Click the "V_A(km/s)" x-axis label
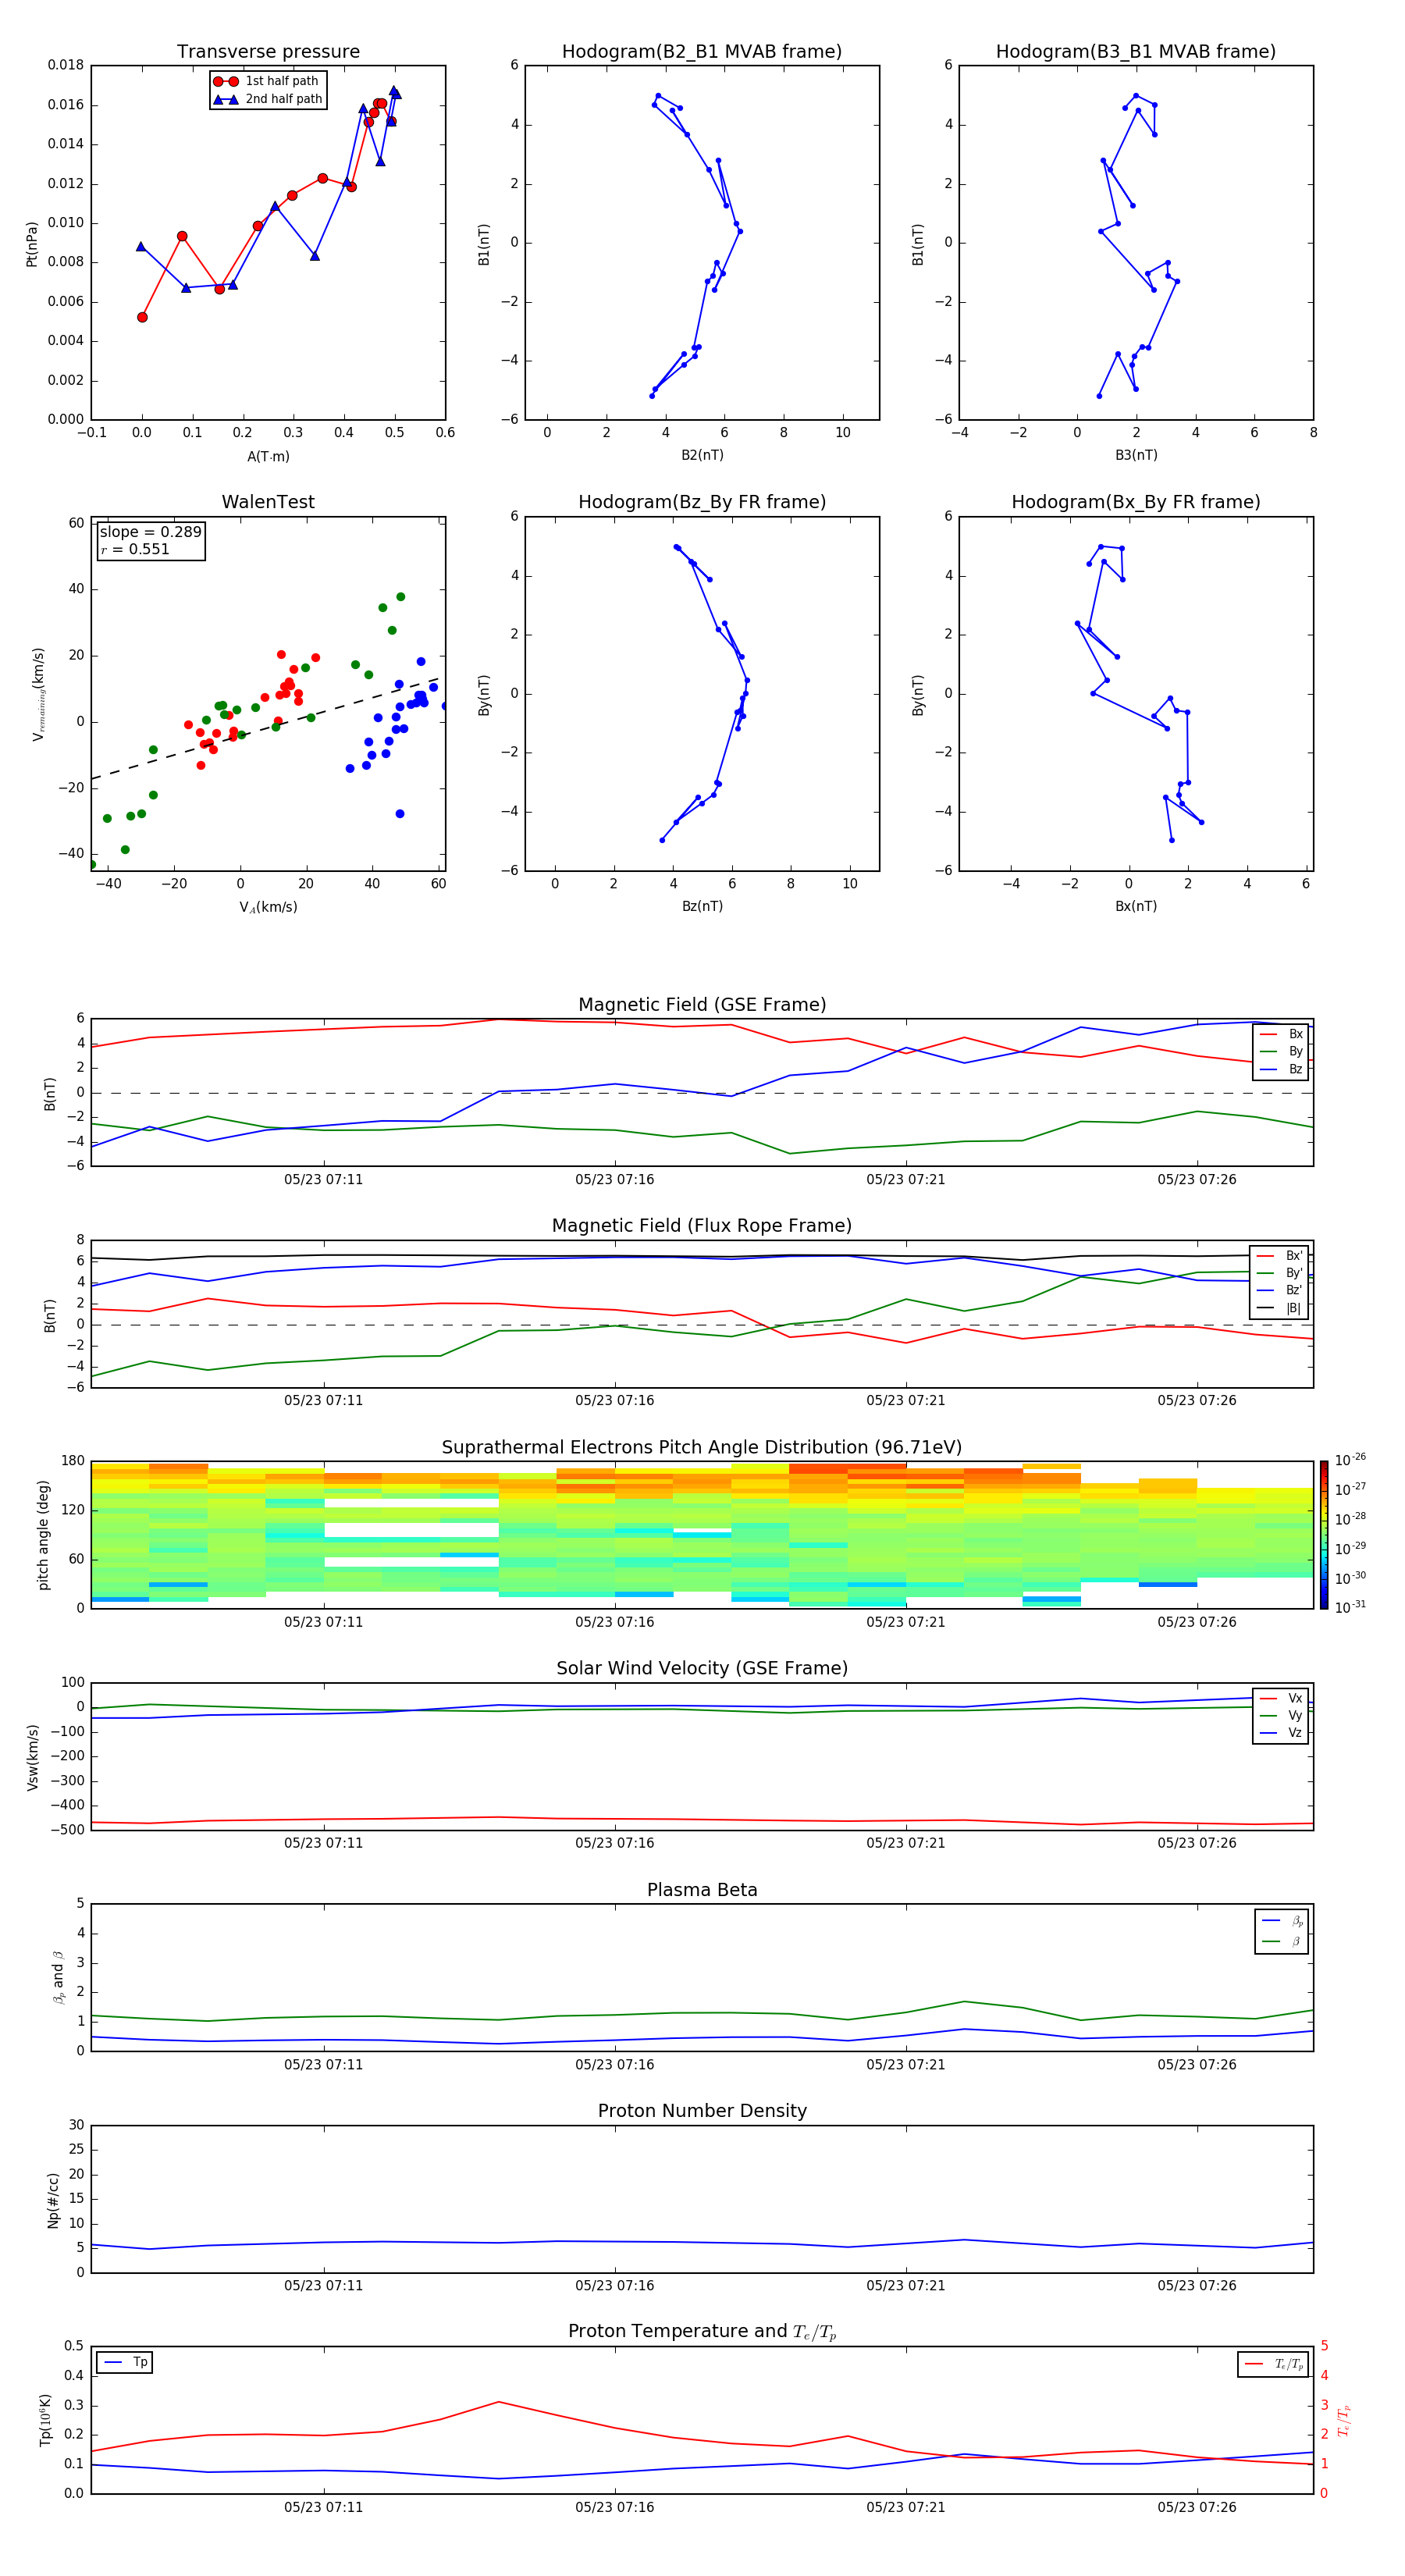 click(268, 907)
